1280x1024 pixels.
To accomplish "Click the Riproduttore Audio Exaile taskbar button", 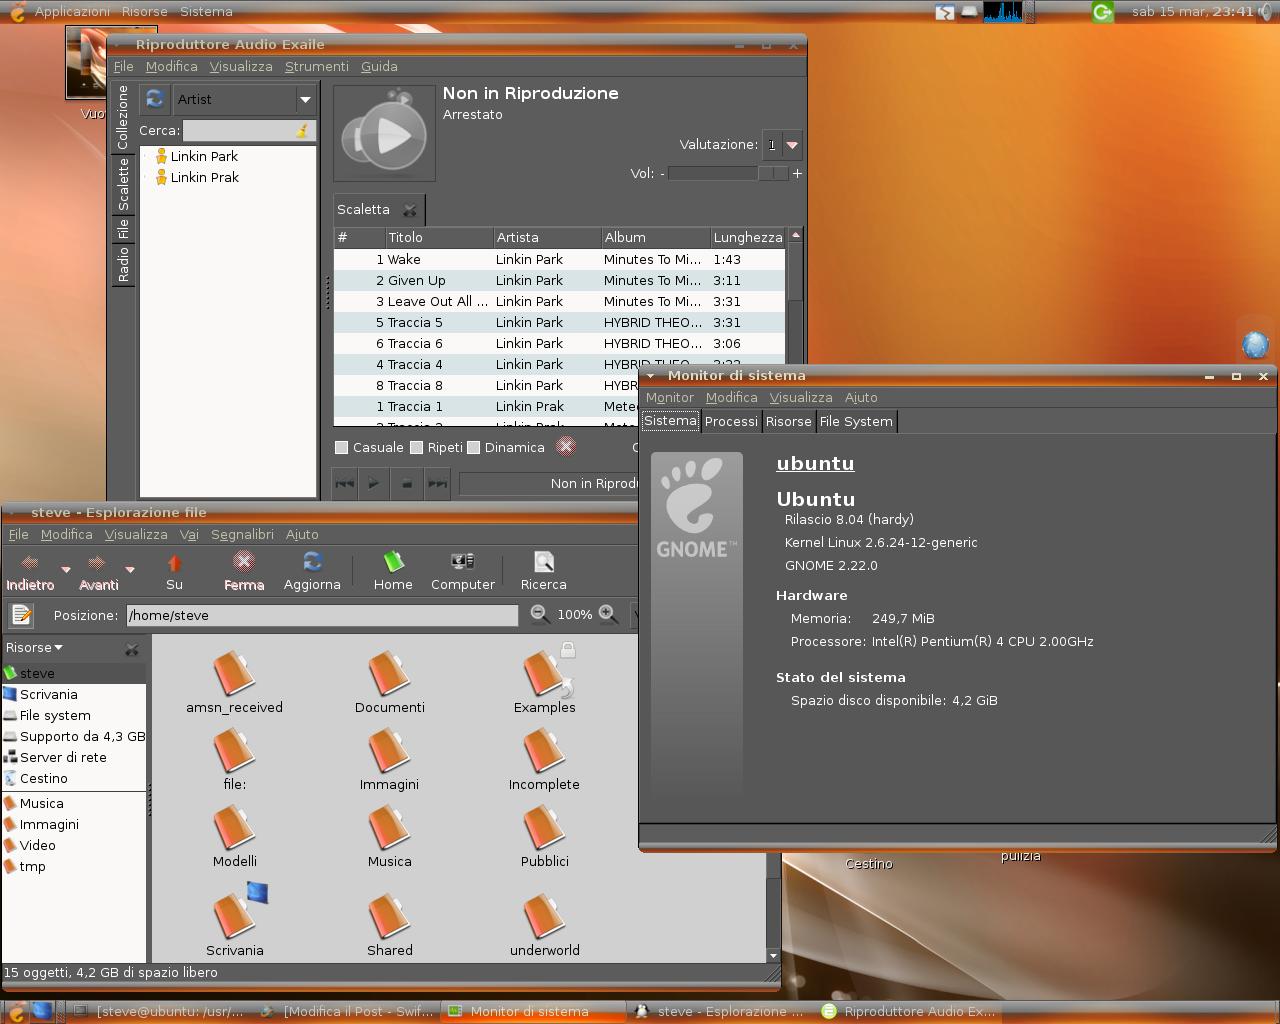I will click(x=910, y=1012).
